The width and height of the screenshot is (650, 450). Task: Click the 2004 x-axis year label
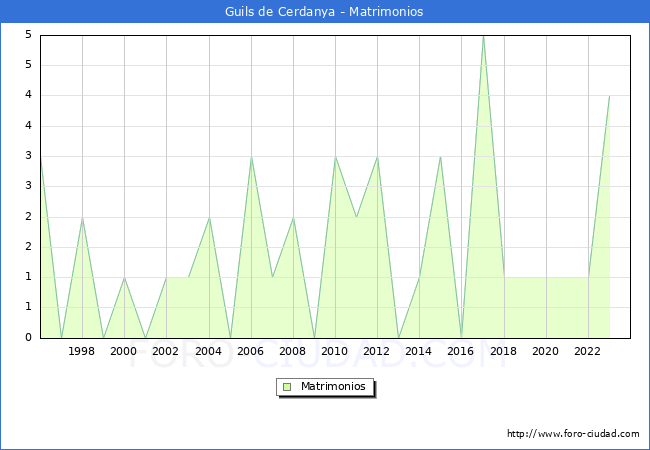pos(208,352)
